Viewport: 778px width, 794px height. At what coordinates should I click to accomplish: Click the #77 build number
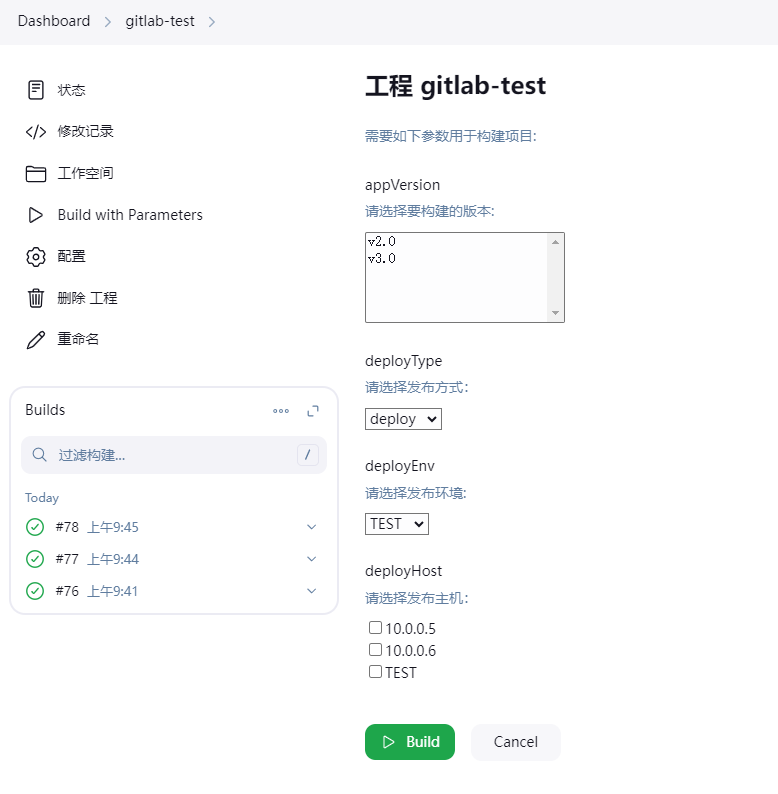(67, 559)
